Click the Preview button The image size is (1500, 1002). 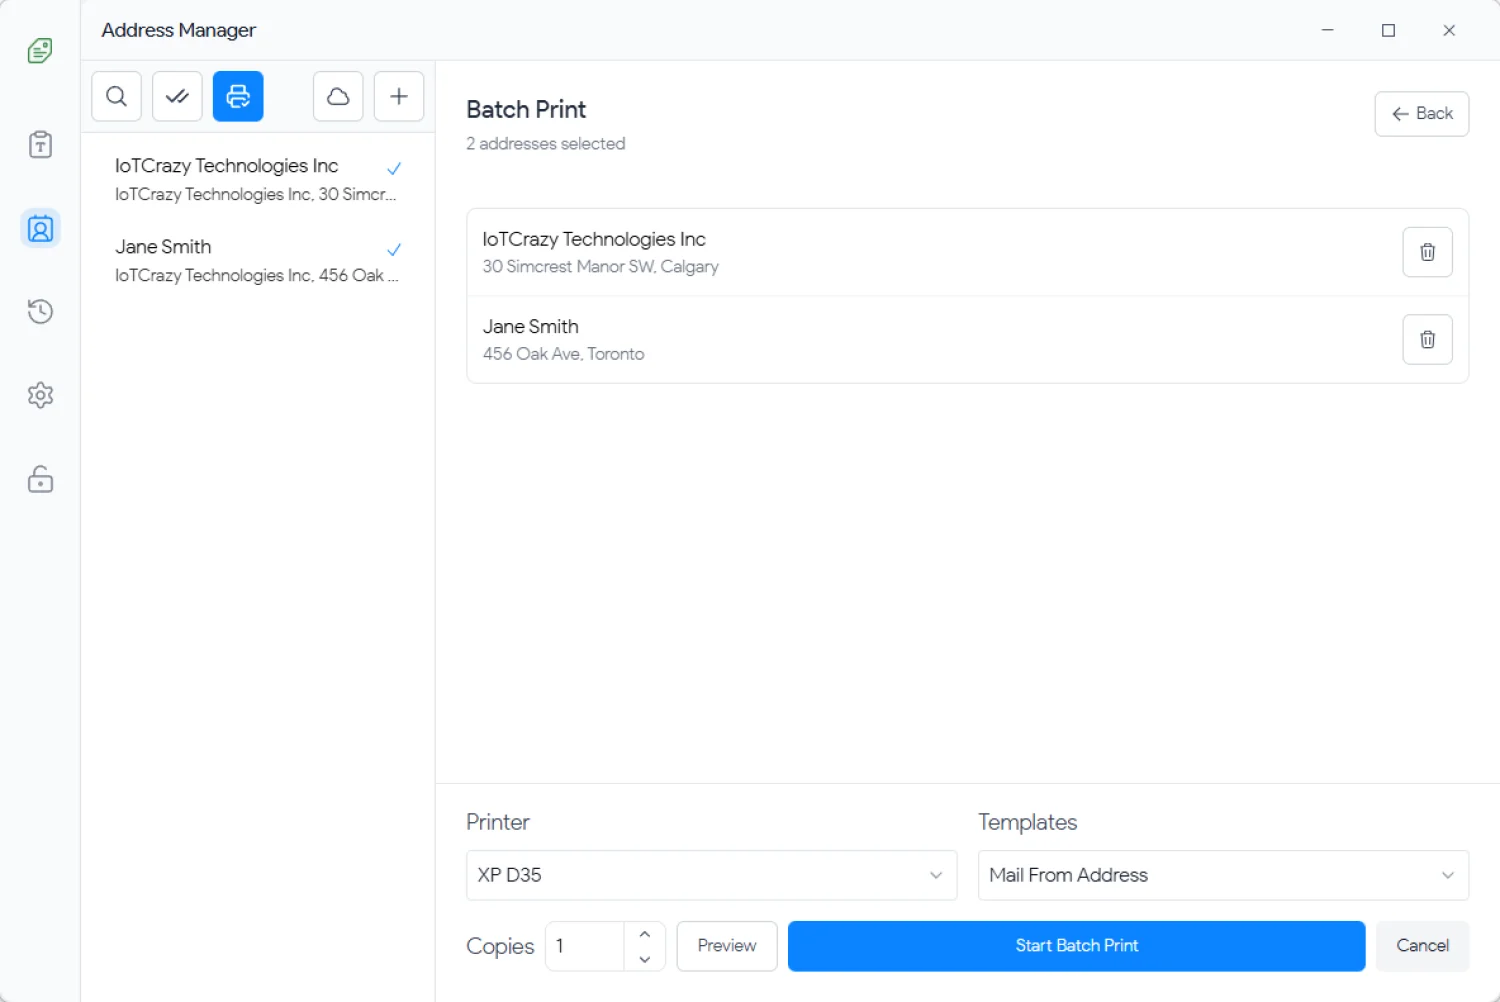pyautogui.click(x=727, y=946)
